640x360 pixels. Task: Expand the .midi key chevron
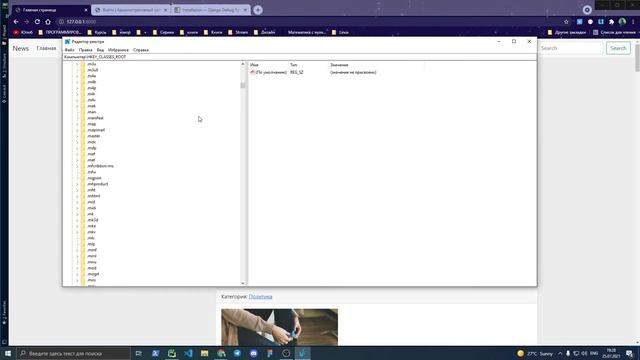tap(77, 208)
